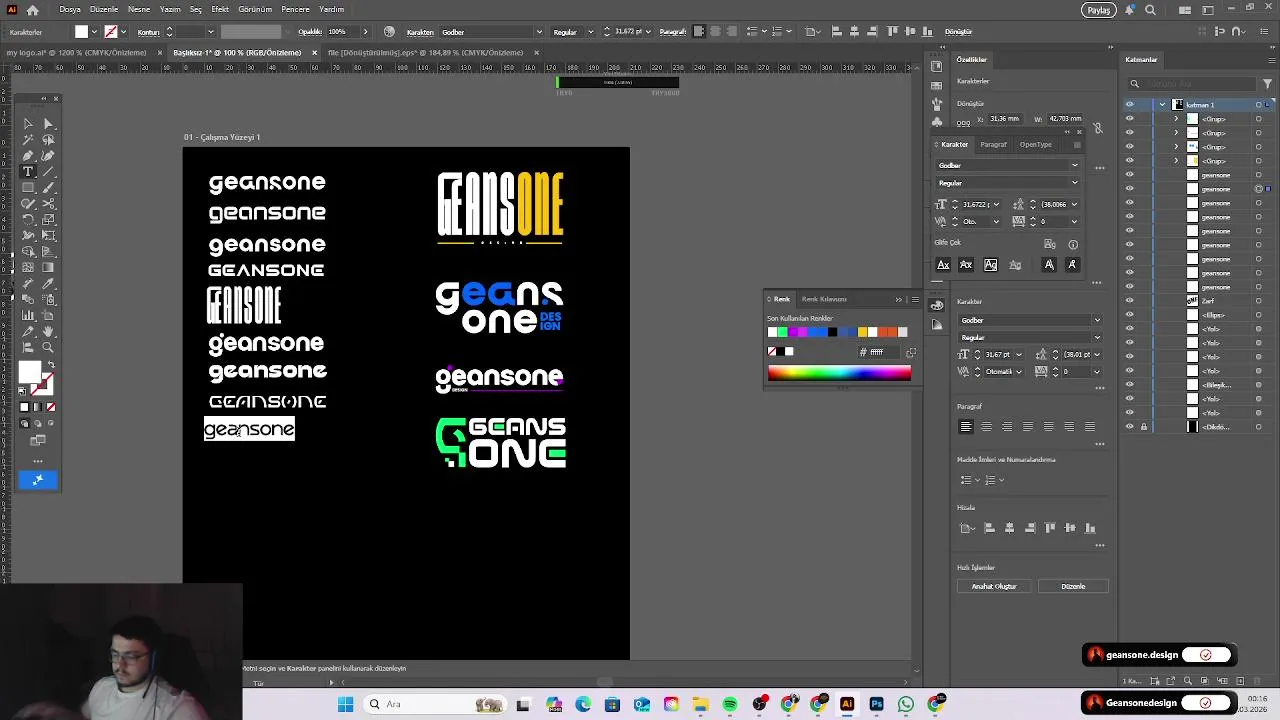Switch to Renk Kılavuzu tab
1280x720 pixels.
[x=824, y=299]
